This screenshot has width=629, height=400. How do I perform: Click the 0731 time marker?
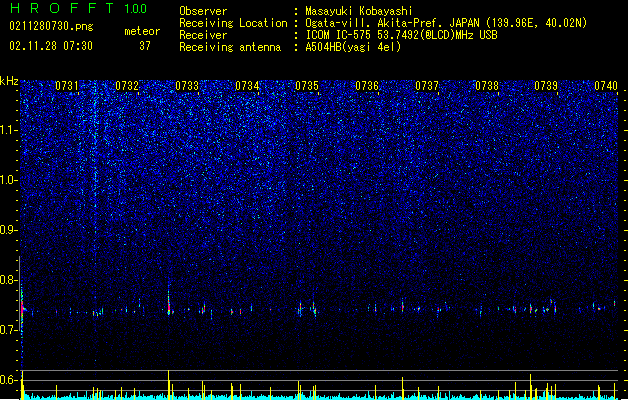coord(67,86)
